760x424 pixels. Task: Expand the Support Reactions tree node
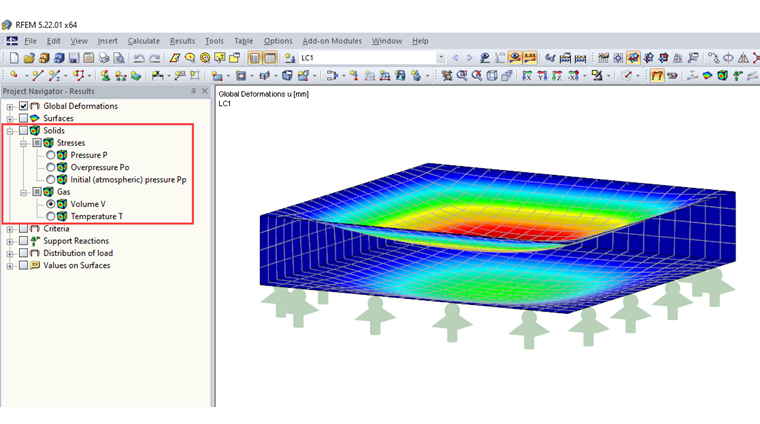[x=10, y=241]
